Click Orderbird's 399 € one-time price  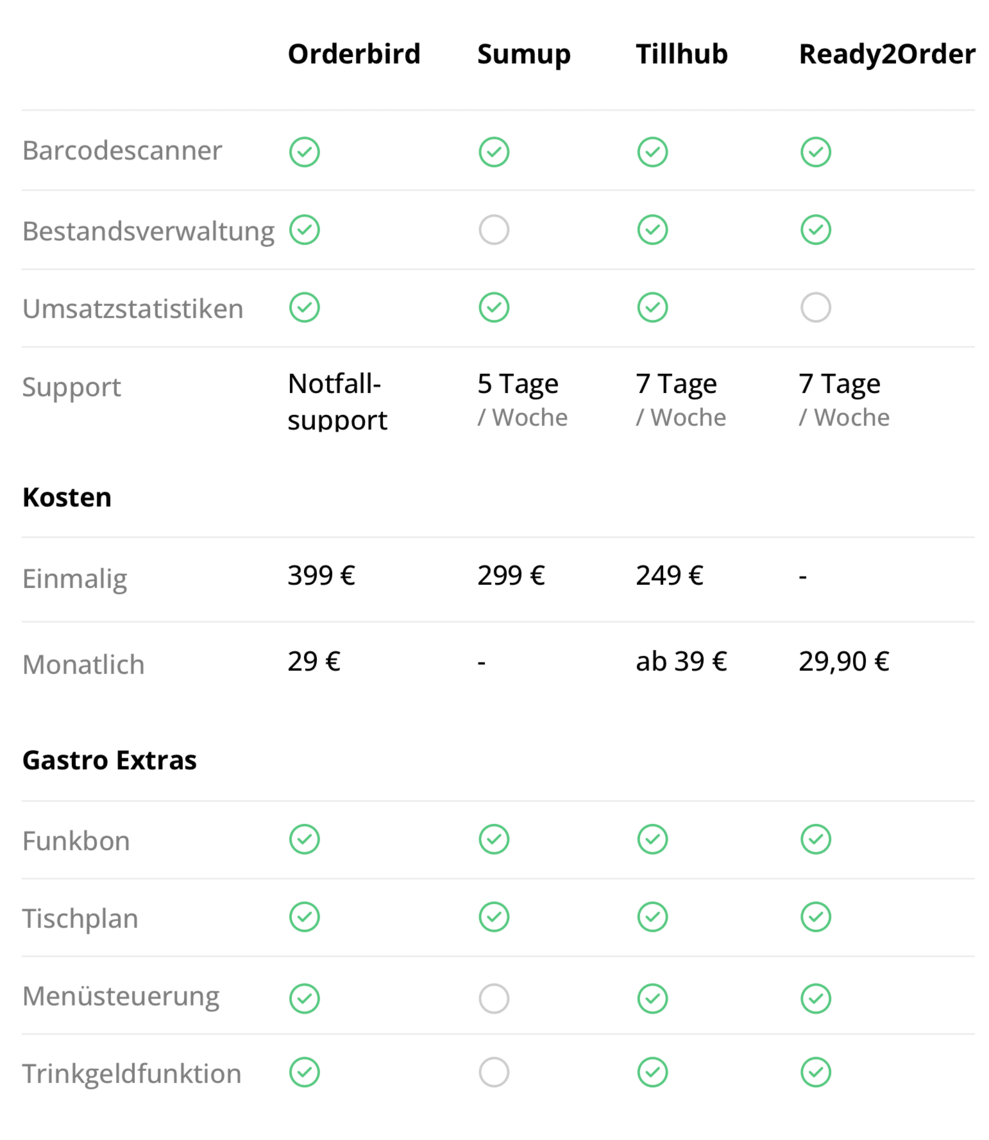[x=321, y=575]
